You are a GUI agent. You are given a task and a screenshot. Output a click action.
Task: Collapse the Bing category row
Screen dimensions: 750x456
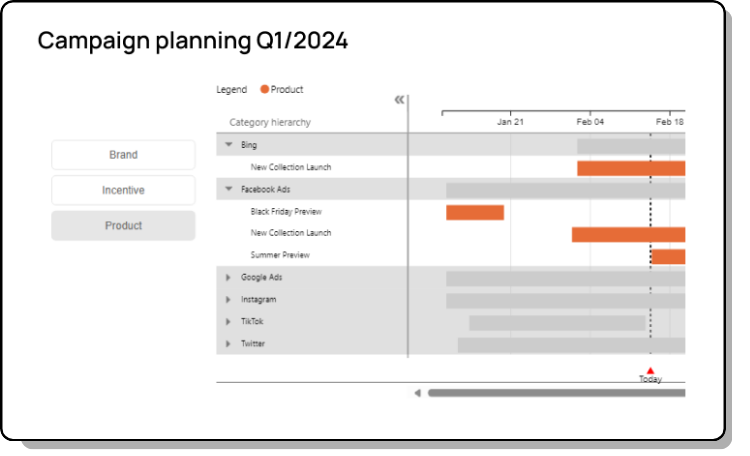[229, 145]
